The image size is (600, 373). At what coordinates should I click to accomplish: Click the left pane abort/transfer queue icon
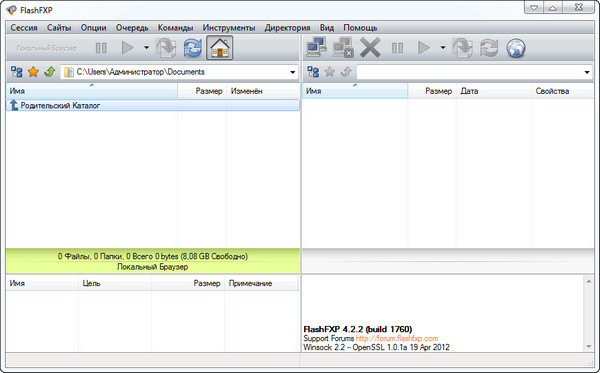(x=166, y=48)
